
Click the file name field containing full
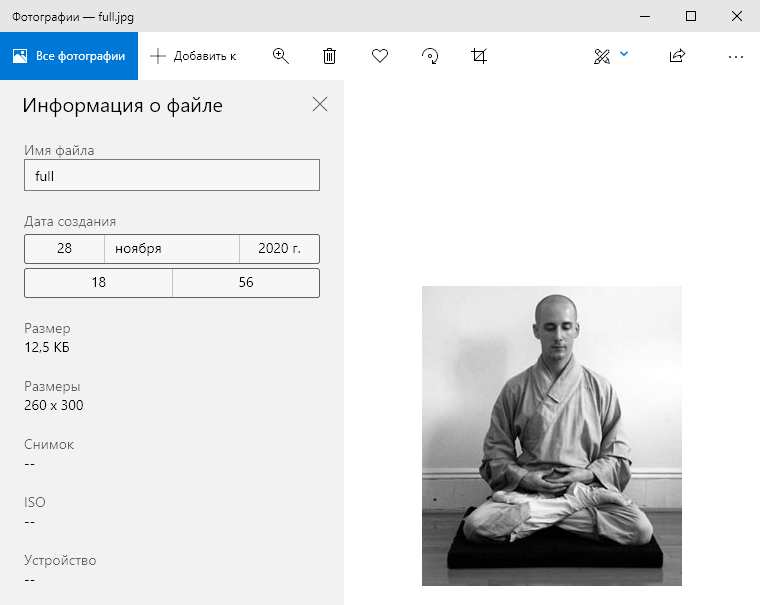172,175
